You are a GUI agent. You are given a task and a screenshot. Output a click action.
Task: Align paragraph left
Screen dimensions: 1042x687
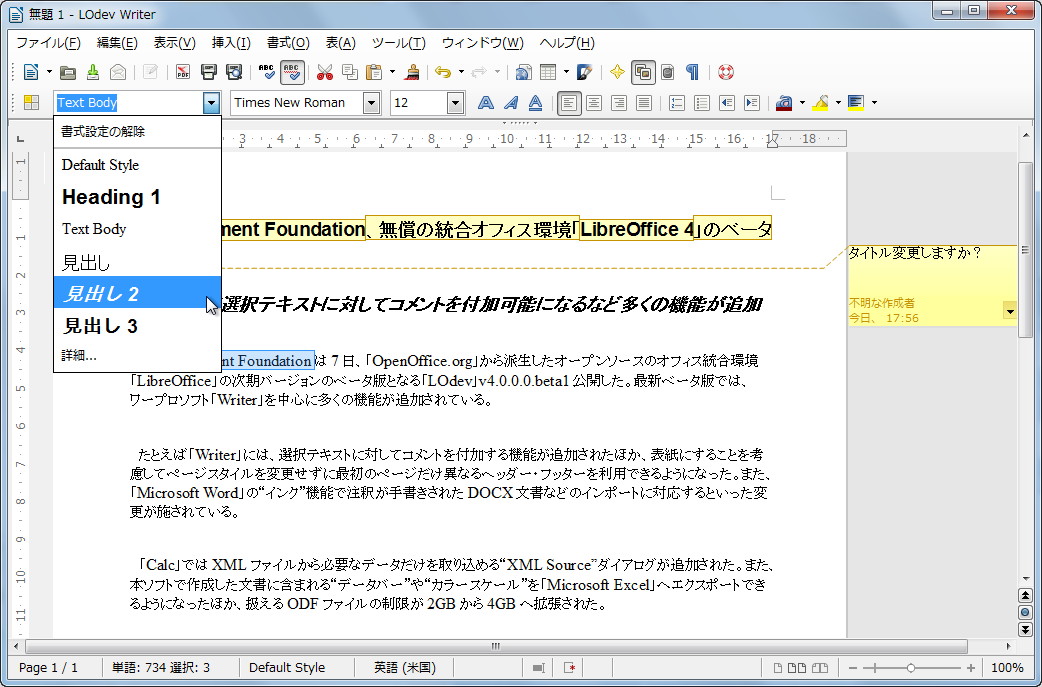click(x=569, y=102)
